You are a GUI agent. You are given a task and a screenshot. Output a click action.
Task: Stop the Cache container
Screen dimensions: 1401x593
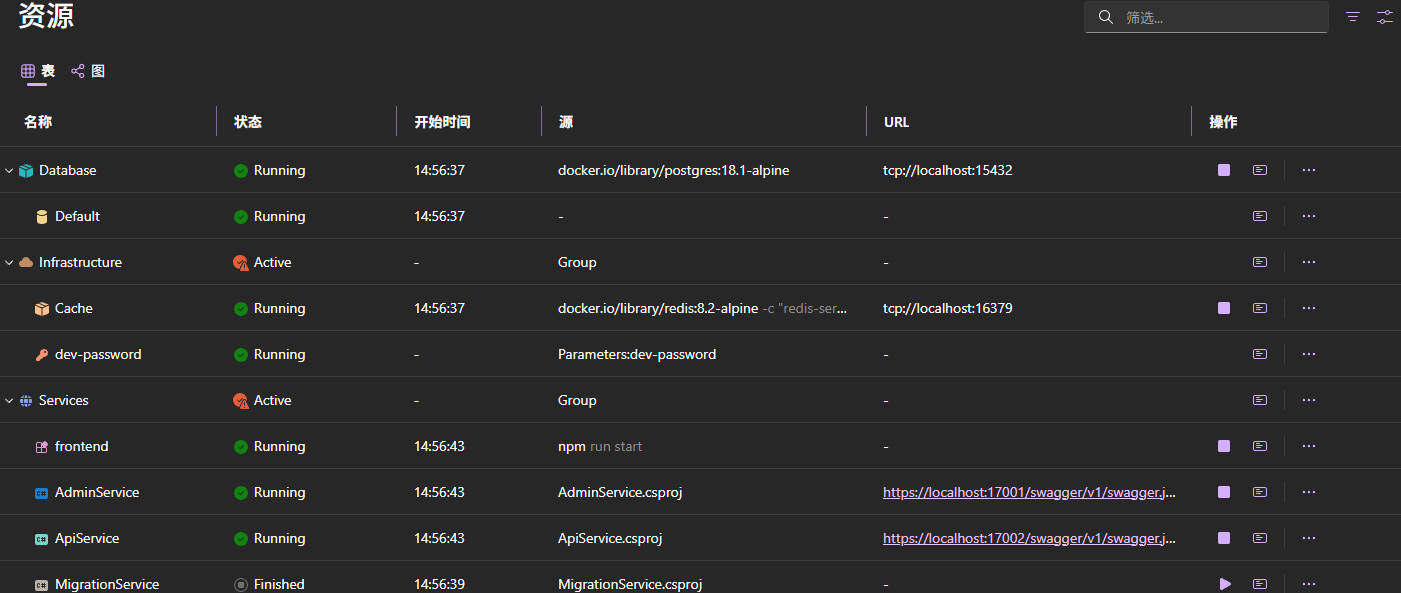[x=1224, y=308]
